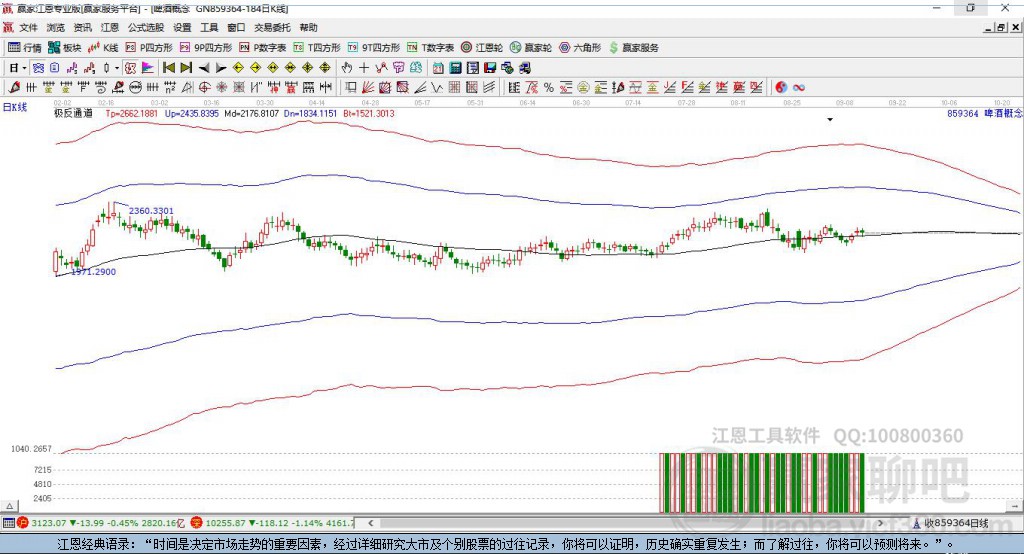
Task: Click the bottom horizontal scrollbar left arrow
Action: (370, 523)
